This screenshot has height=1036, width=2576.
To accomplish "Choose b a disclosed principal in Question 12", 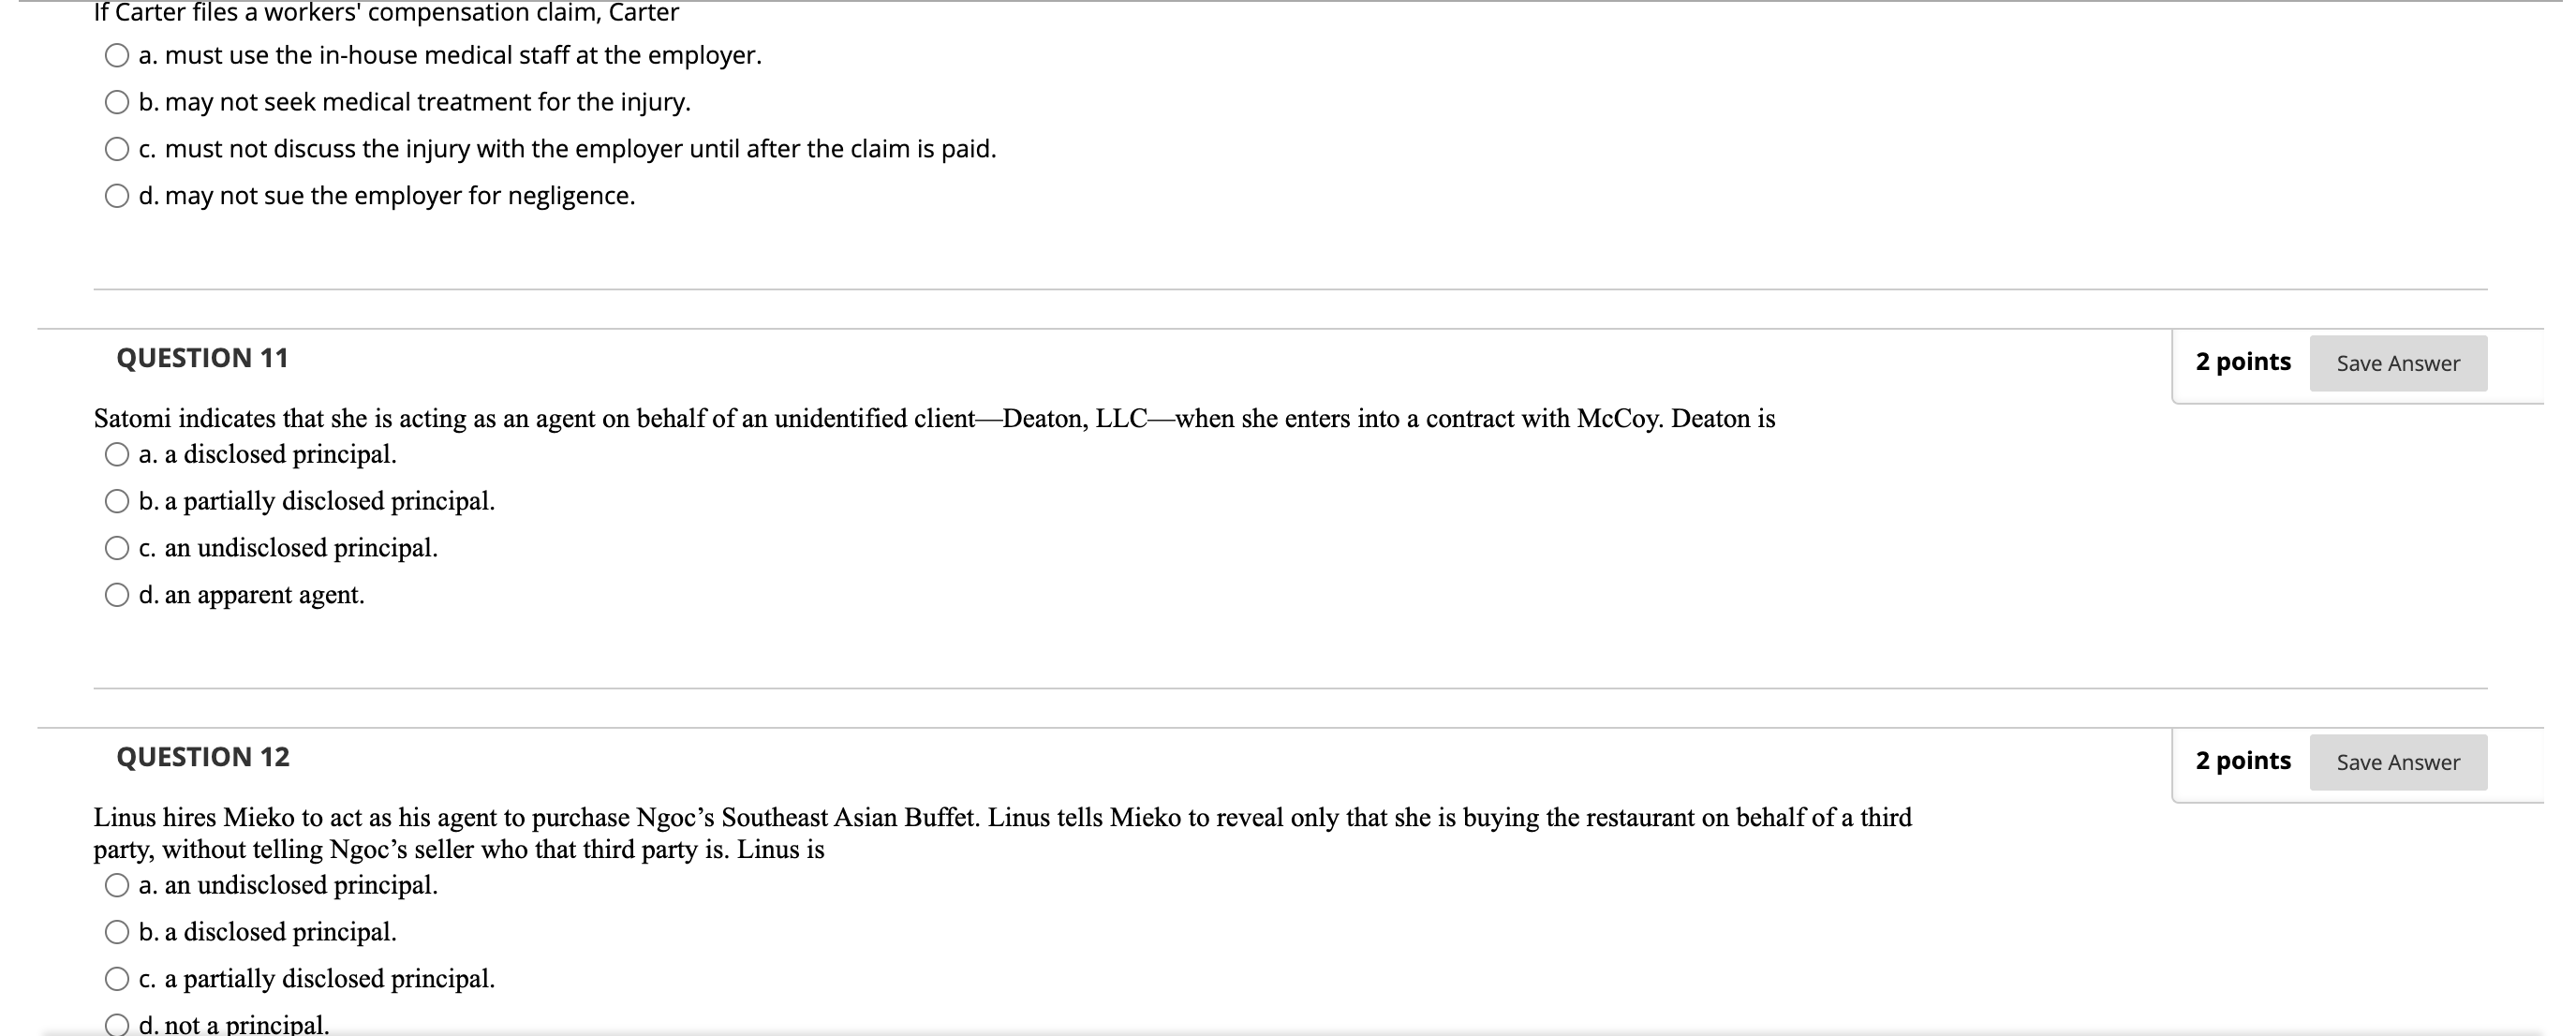I will (117, 932).
